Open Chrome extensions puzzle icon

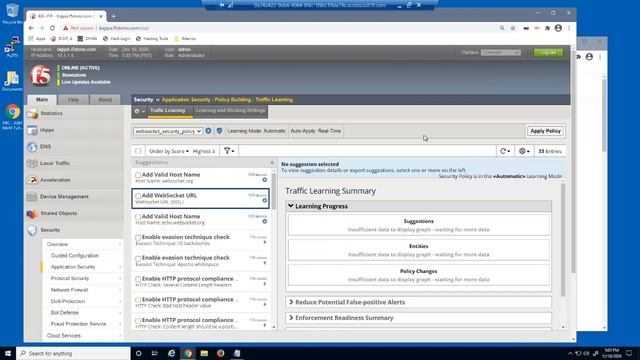[547, 28]
